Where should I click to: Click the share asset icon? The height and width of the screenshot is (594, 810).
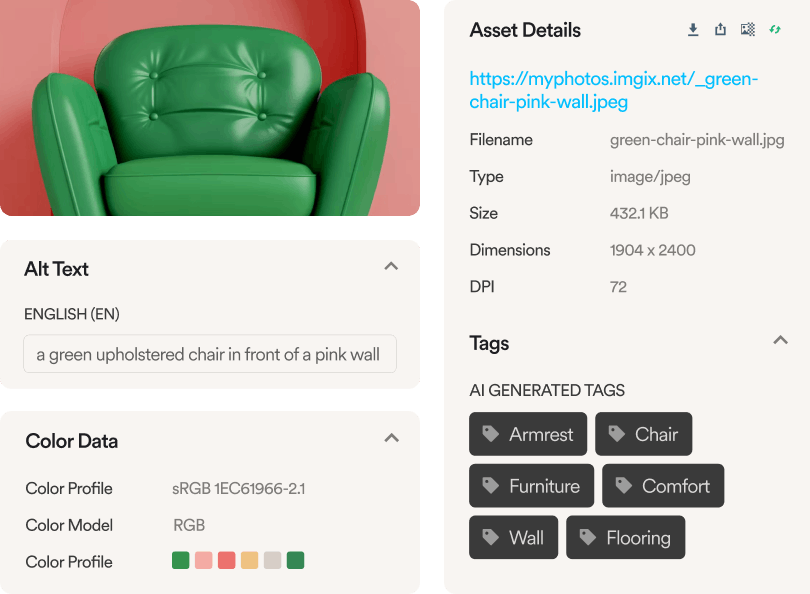click(x=720, y=30)
